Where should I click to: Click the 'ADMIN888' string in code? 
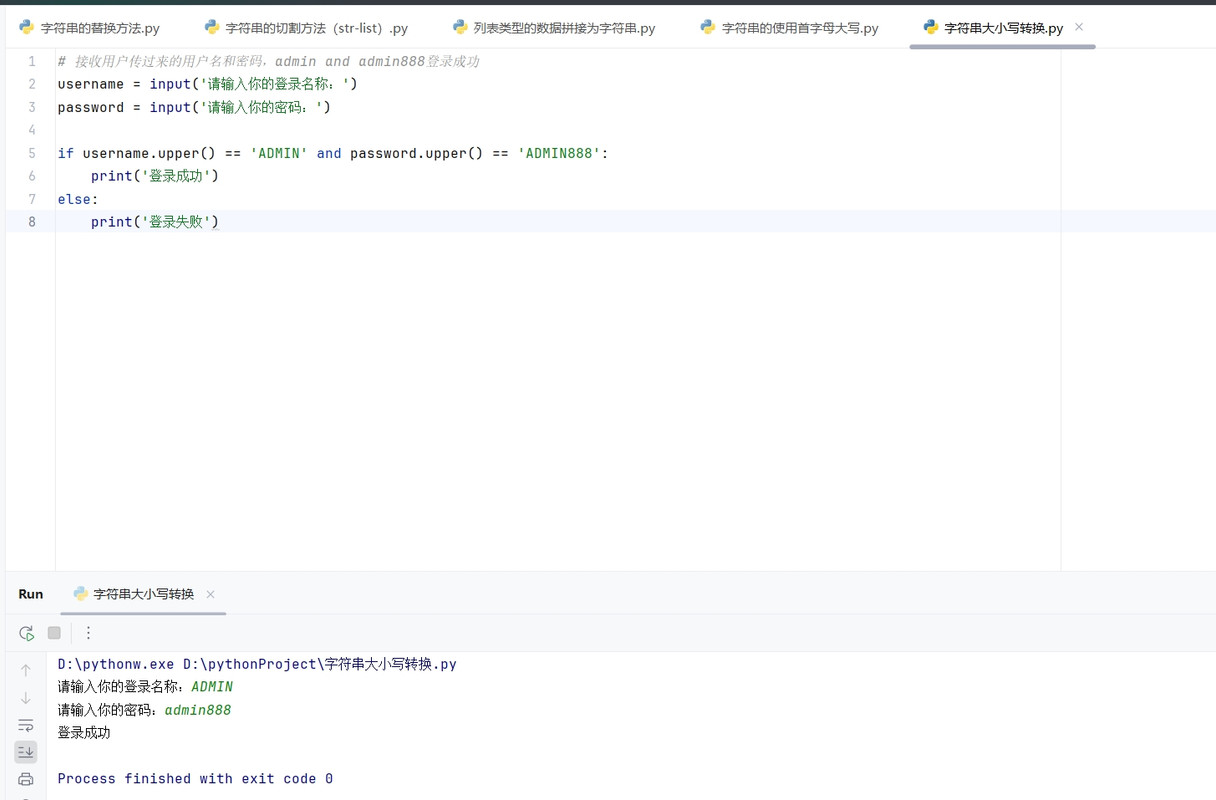point(558,153)
